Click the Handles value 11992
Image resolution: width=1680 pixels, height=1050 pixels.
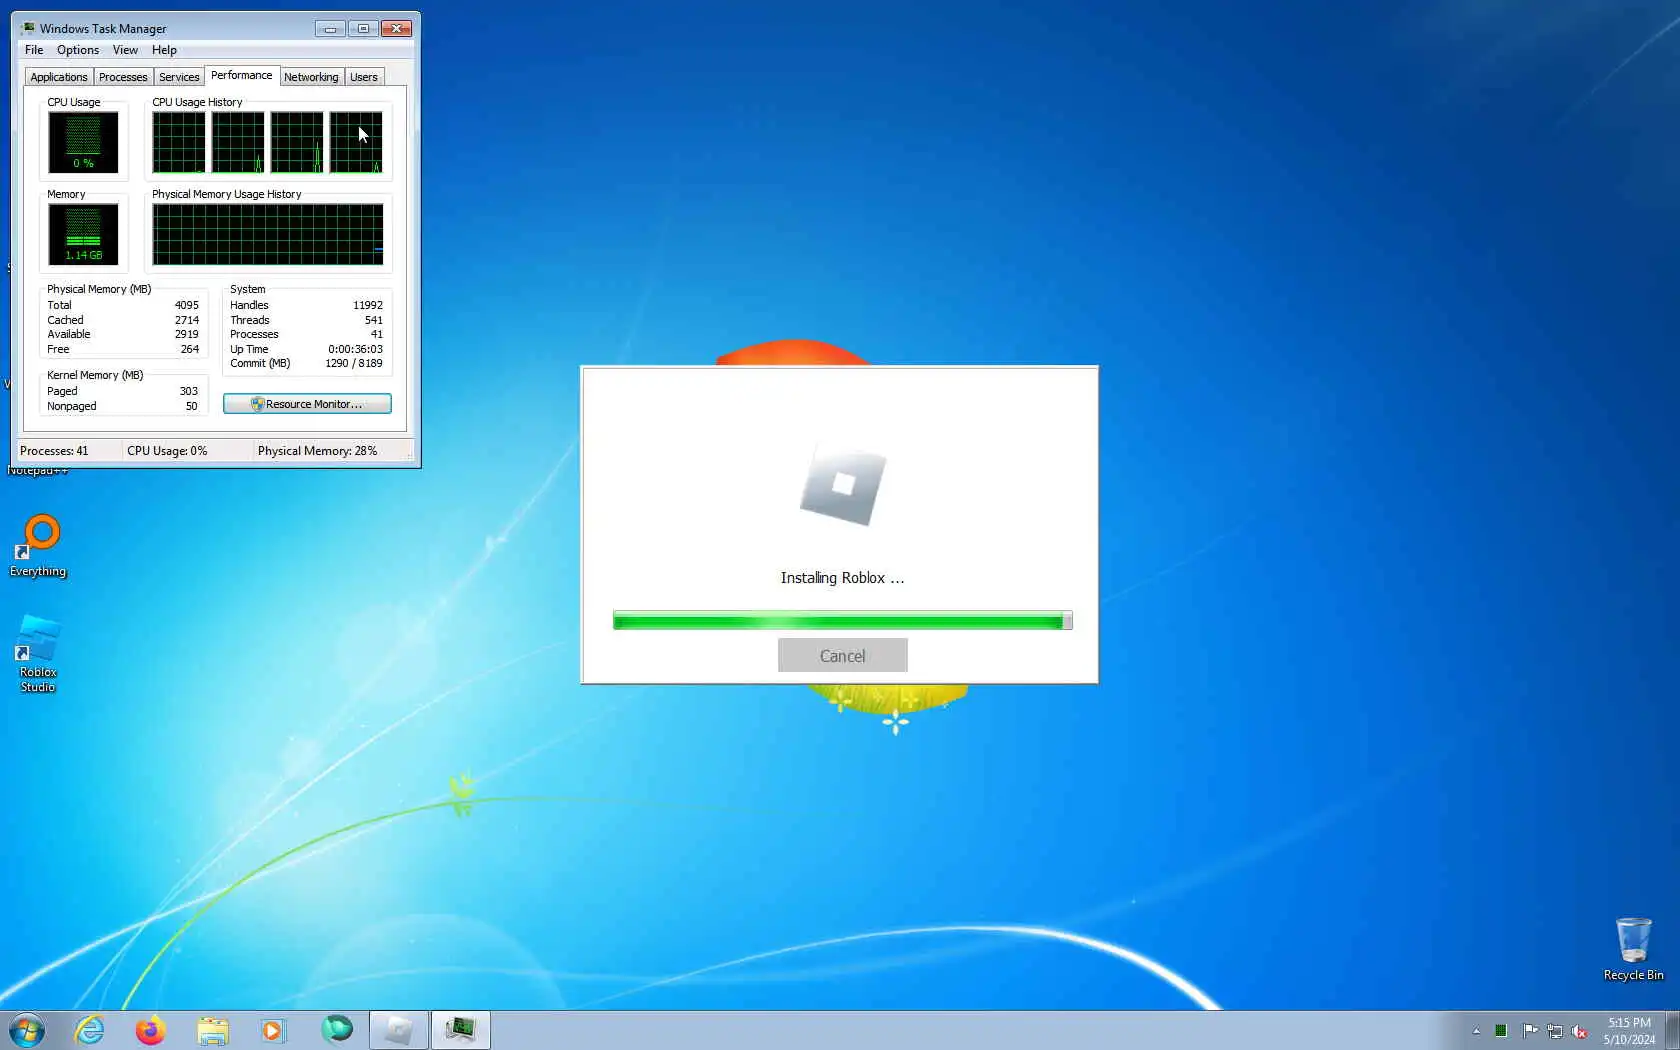[367, 305]
